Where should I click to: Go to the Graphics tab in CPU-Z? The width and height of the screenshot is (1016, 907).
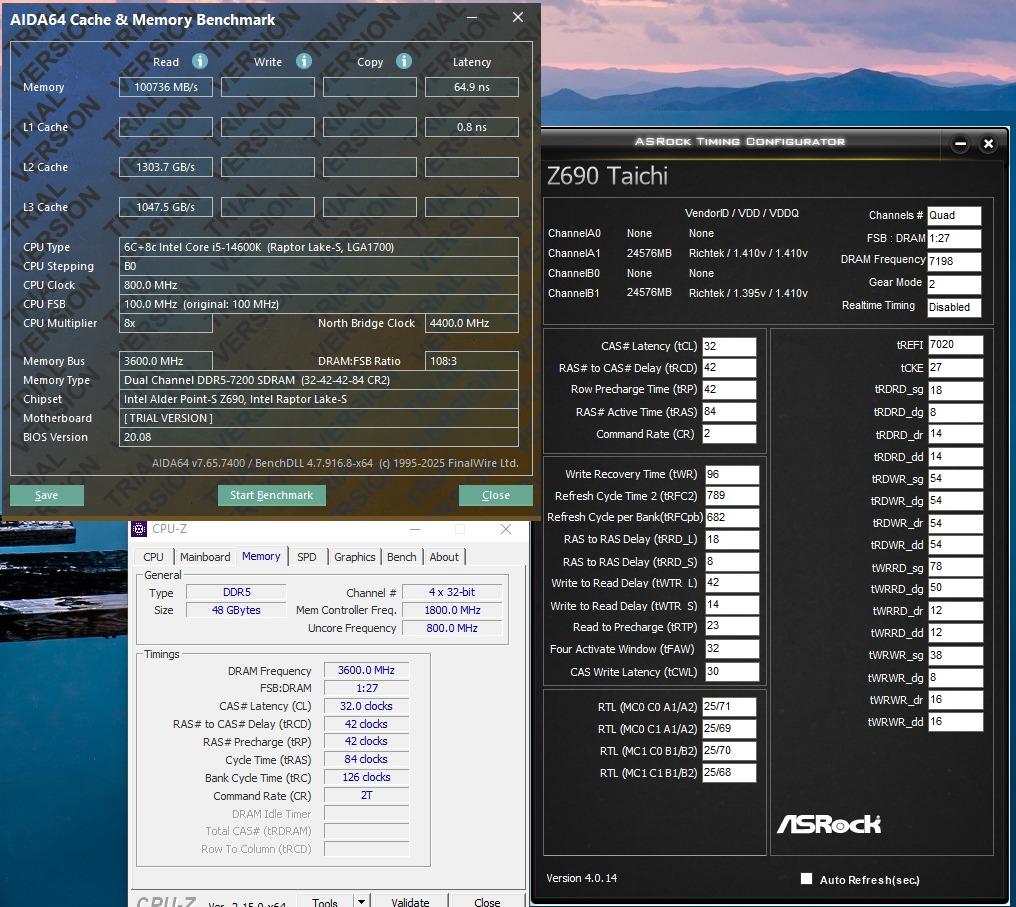pos(355,557)
